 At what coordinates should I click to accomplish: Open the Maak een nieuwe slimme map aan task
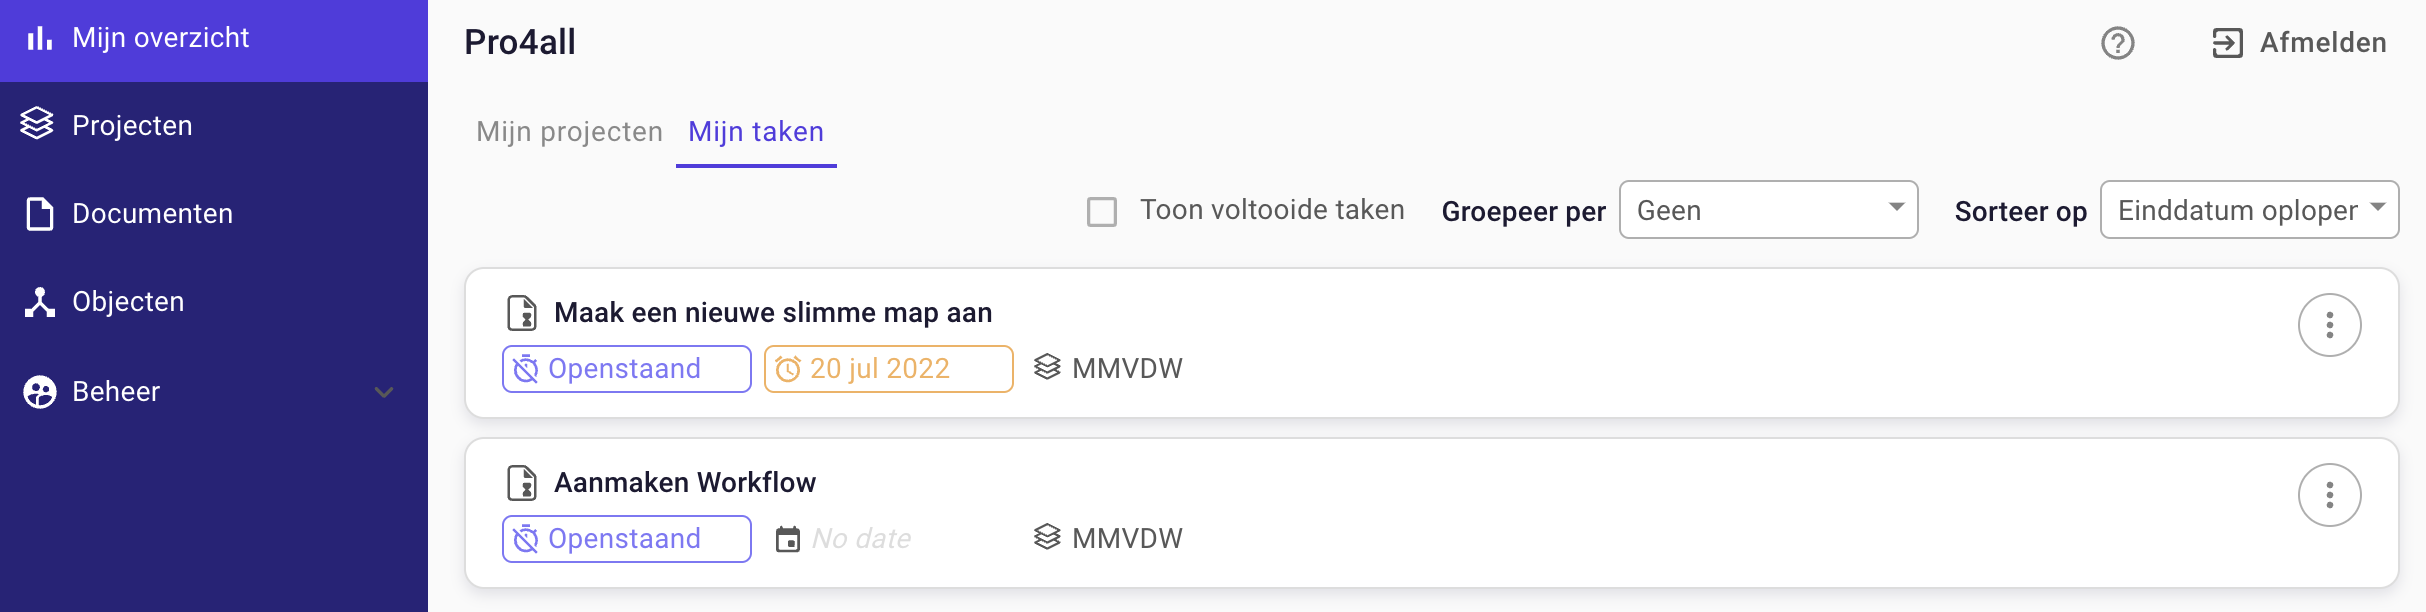click(x=773, y=313)
